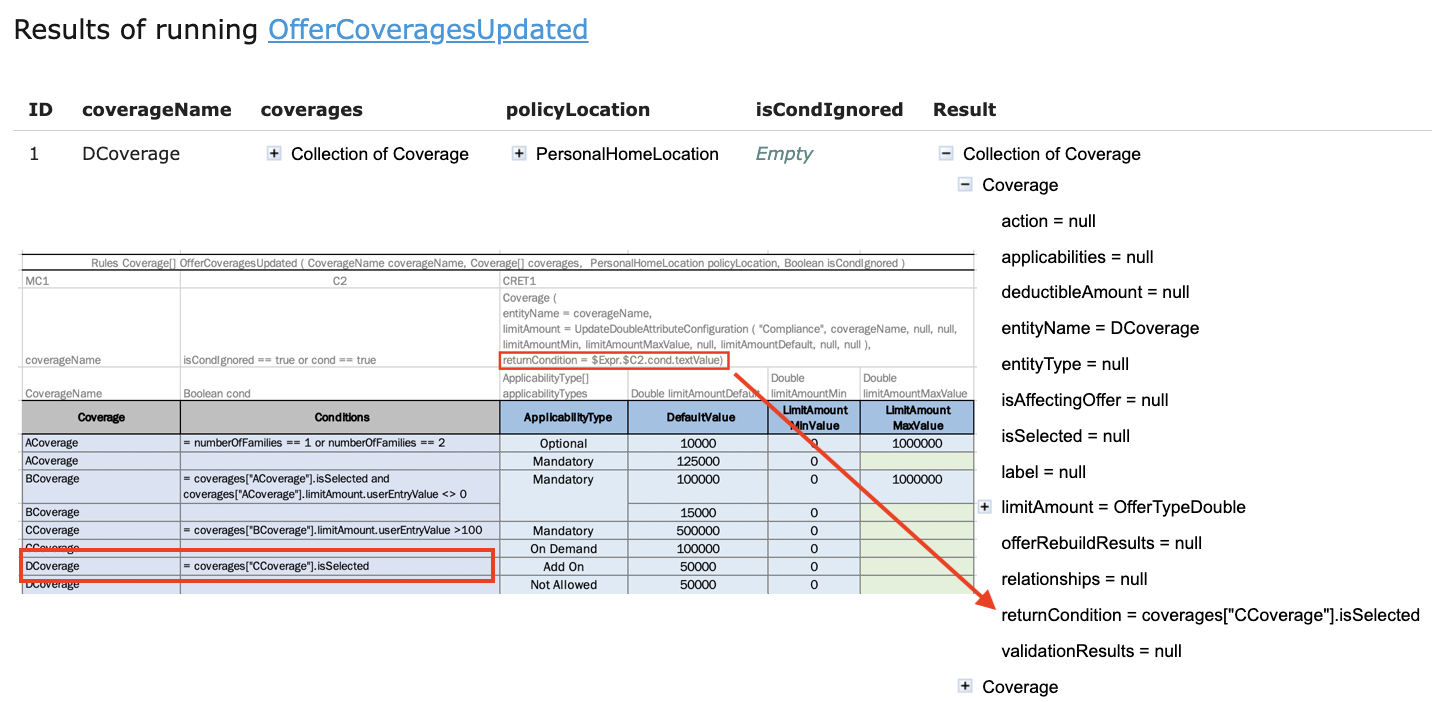Click the policyLocation column header
Screen dimensions: 1432x702
pyautogui.click(x=577, y=110)
